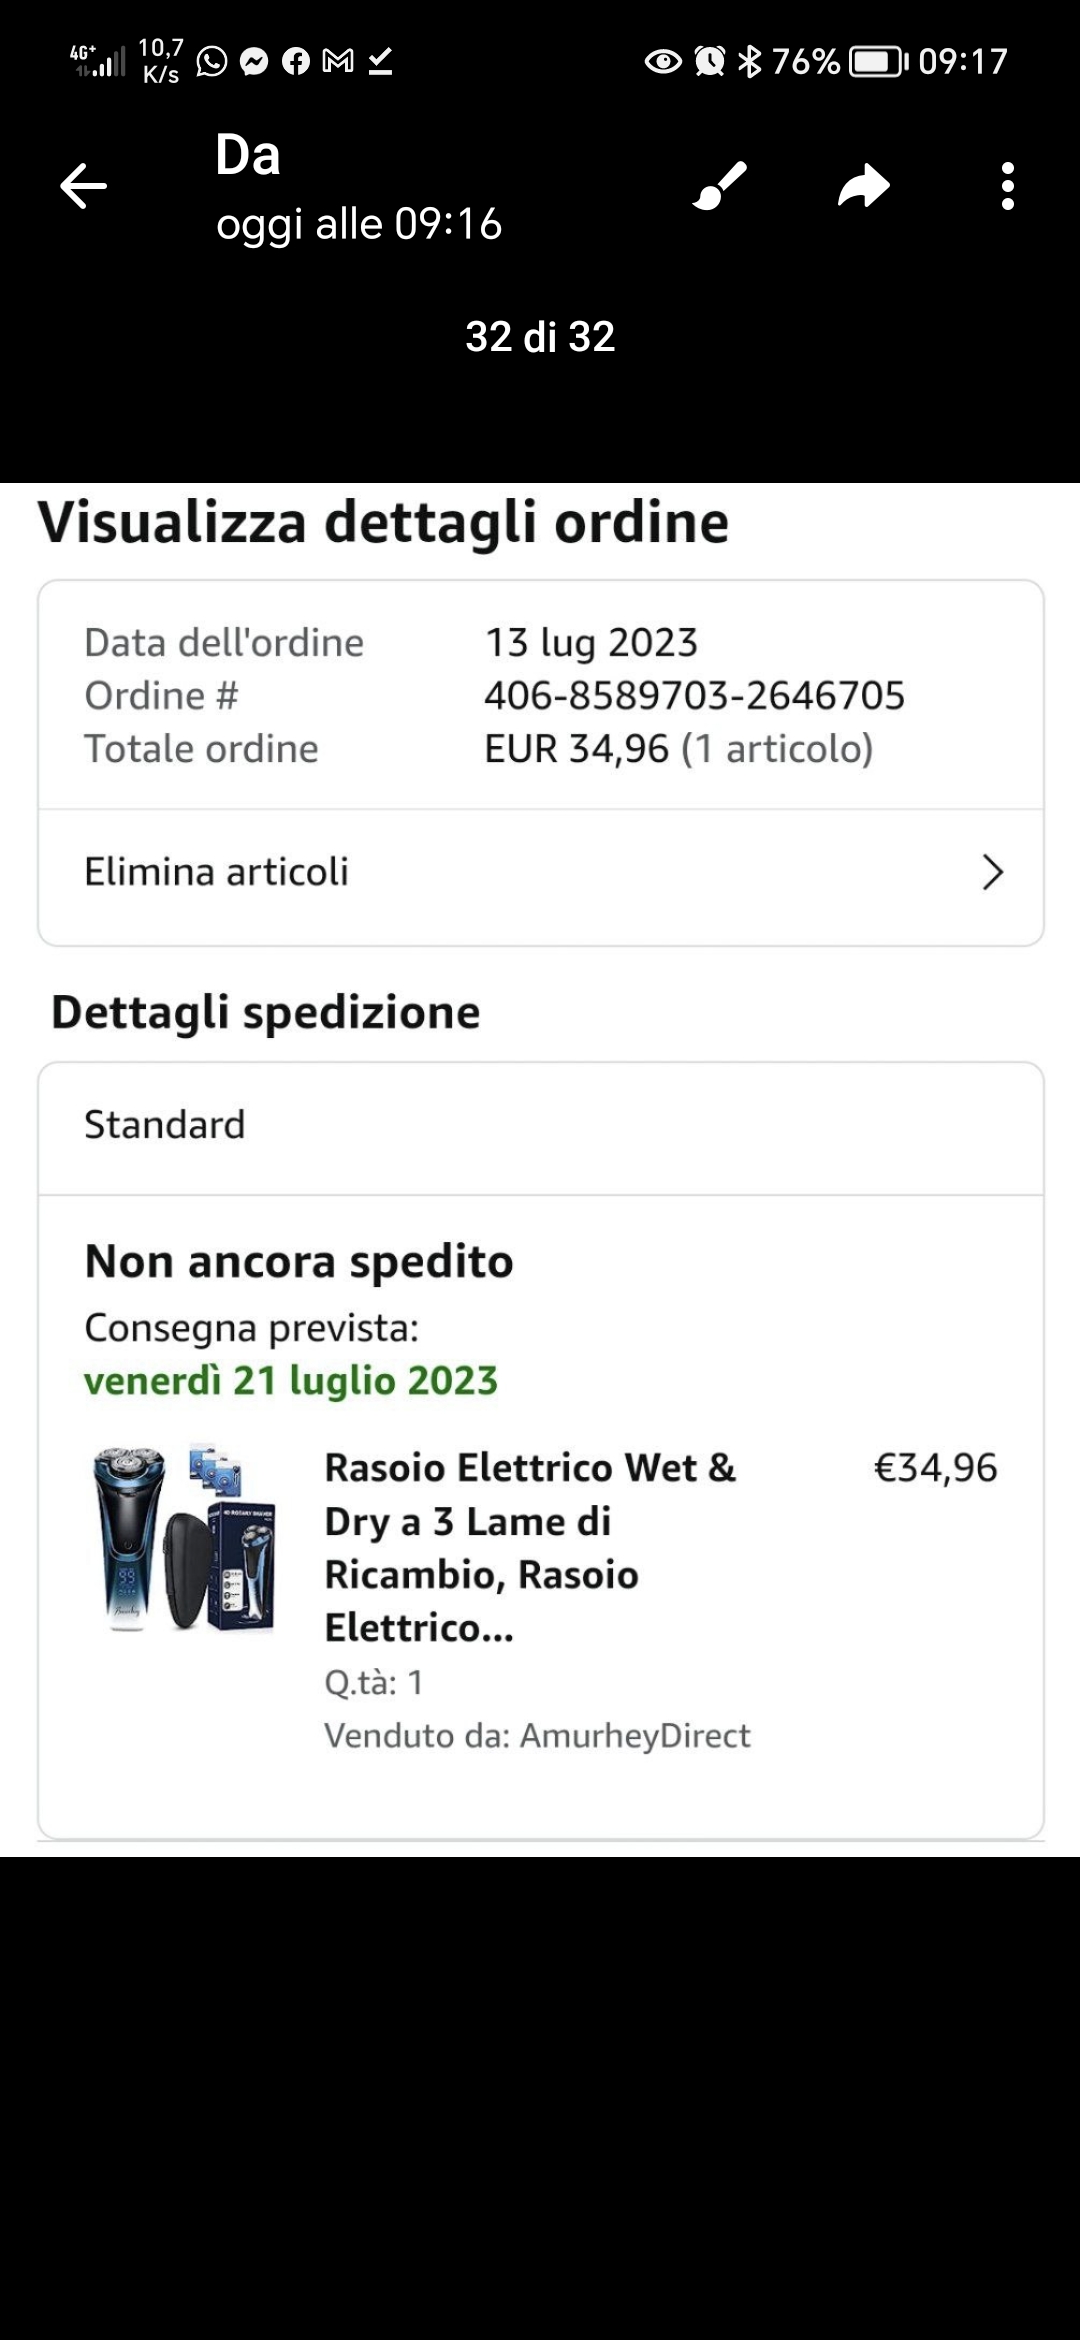Tap the eye comfort status icon
The image size is (1080, 2340).
(x=663, y=62)
